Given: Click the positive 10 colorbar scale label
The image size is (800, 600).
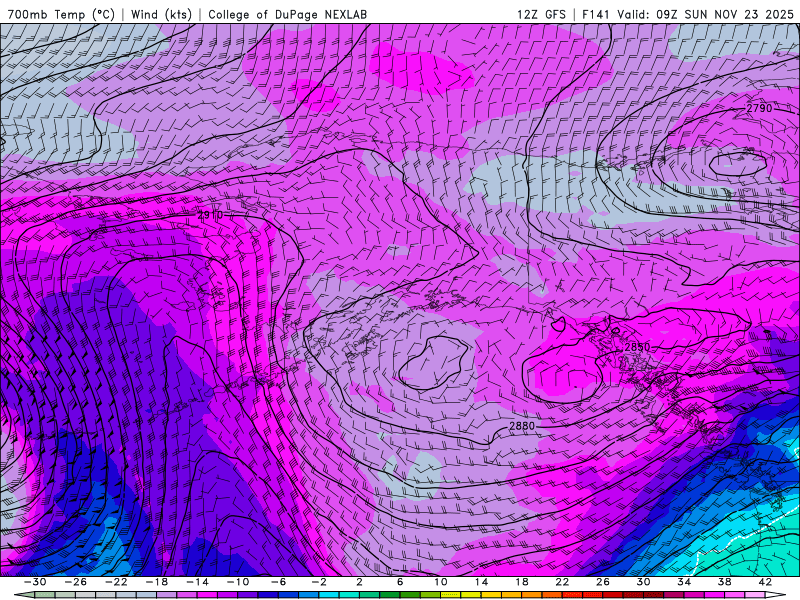Looking at the screenshot, I should coord(441,582).
